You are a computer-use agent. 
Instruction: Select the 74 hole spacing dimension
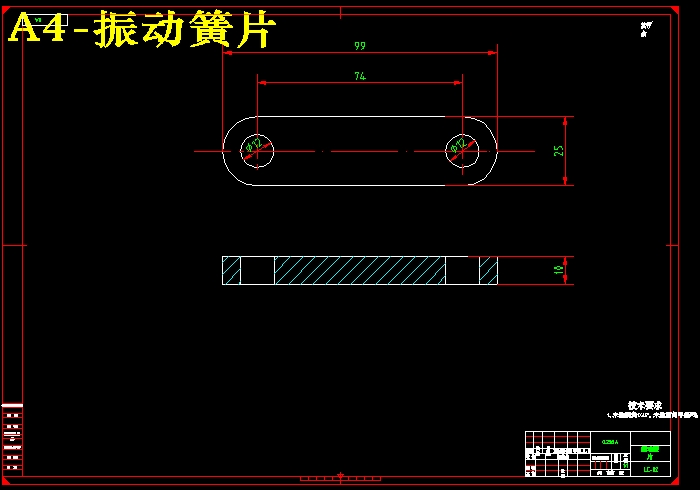tap(359, 76)
